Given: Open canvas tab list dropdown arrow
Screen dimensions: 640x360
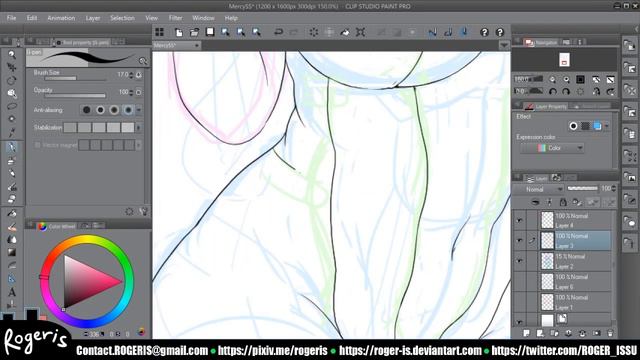Looking at the screenshot, I should [x=504, y=46].
